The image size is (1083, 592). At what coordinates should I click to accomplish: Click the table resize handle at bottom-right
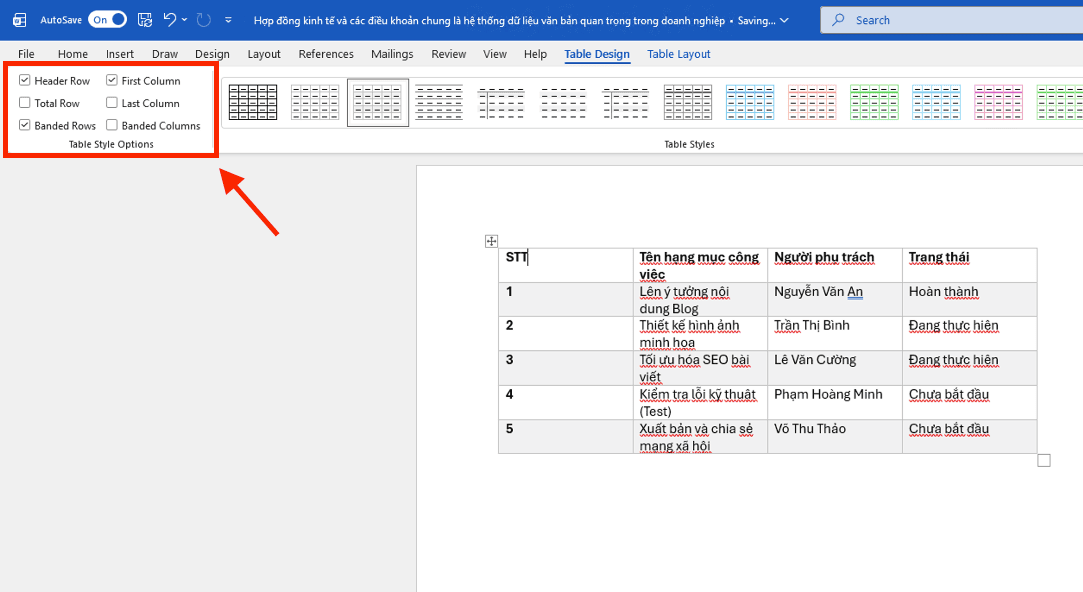click(x=1044, y=460)
